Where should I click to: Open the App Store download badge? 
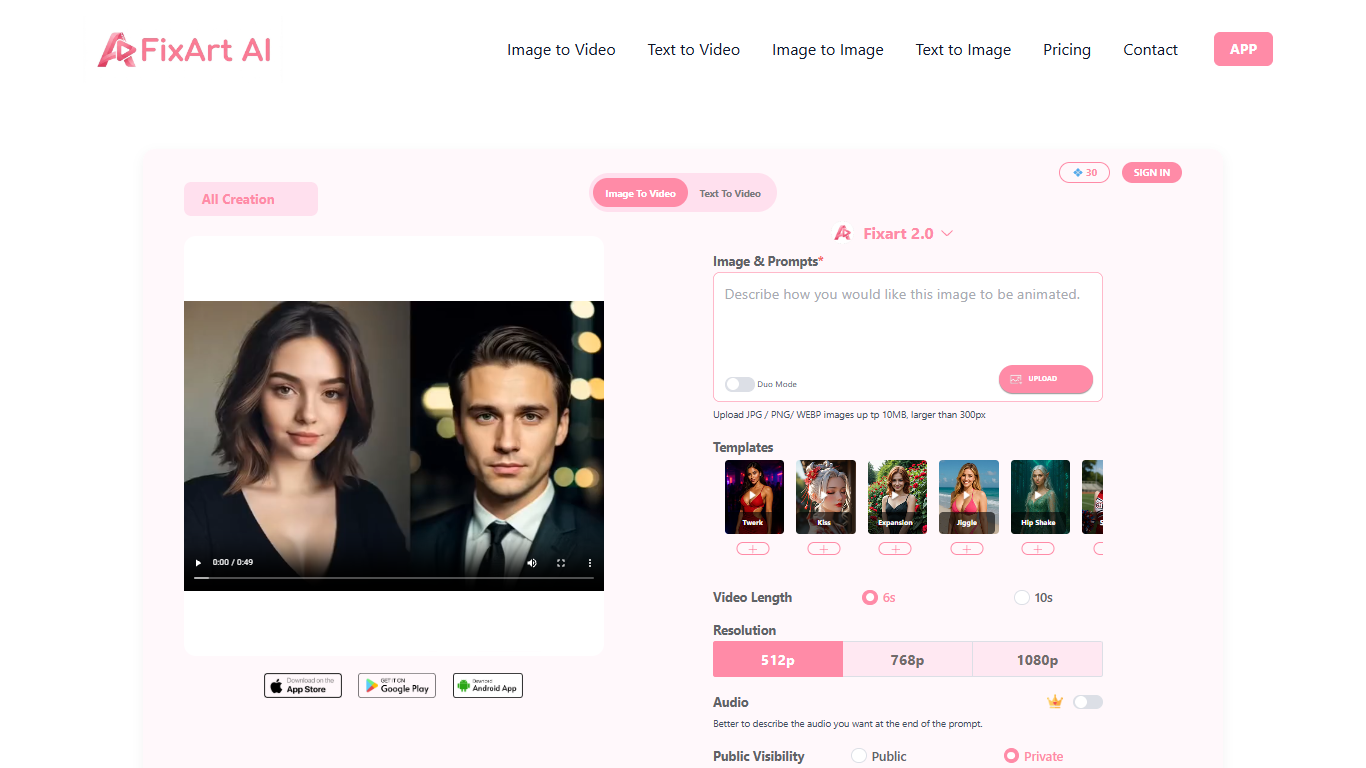click(x=303, y=685)
